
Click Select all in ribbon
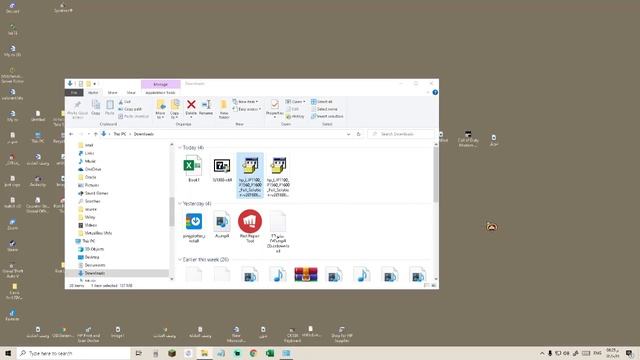point(322,101)
